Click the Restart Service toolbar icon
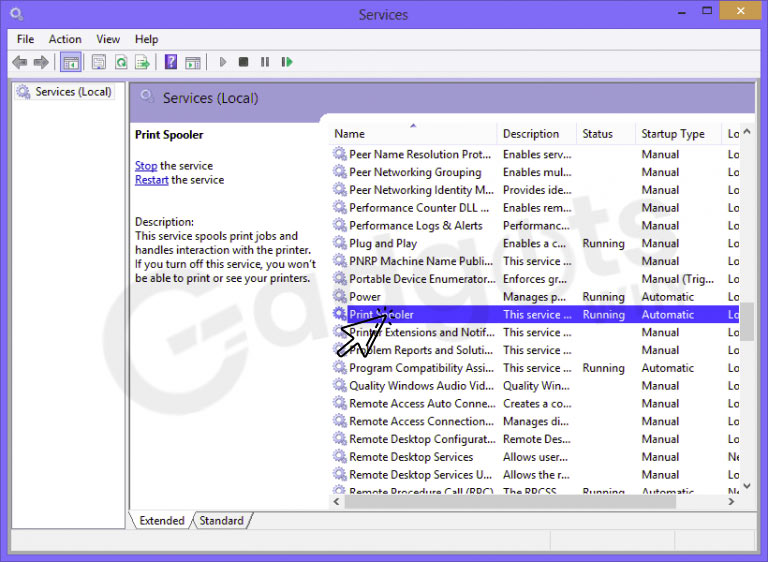 tap(287, 62)
